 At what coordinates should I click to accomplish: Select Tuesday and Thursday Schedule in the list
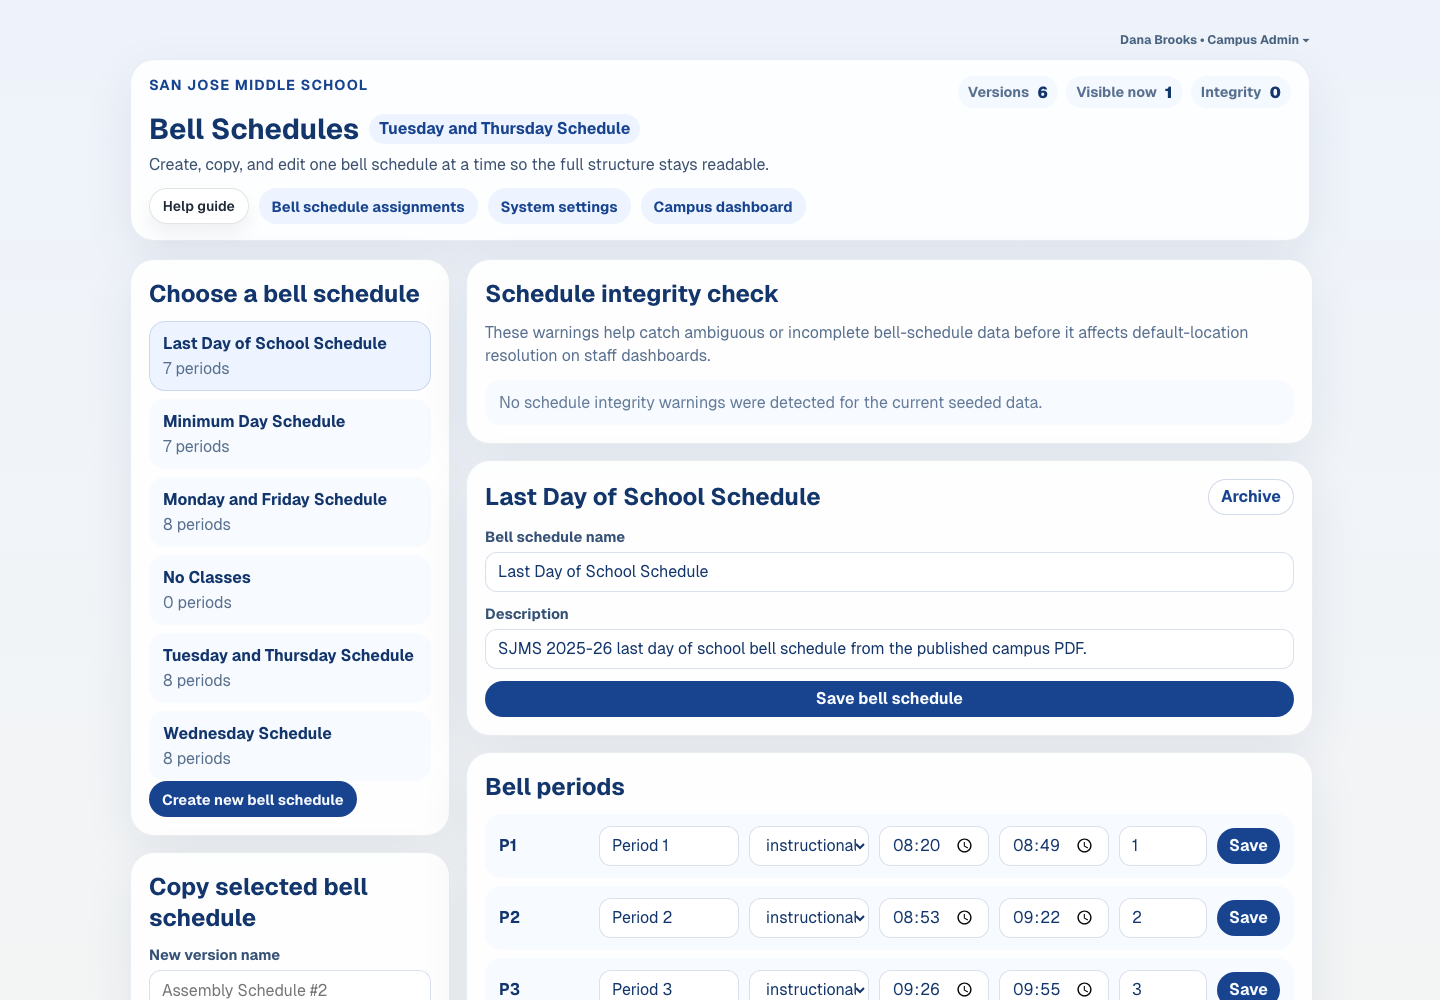[x=290, y=668]
